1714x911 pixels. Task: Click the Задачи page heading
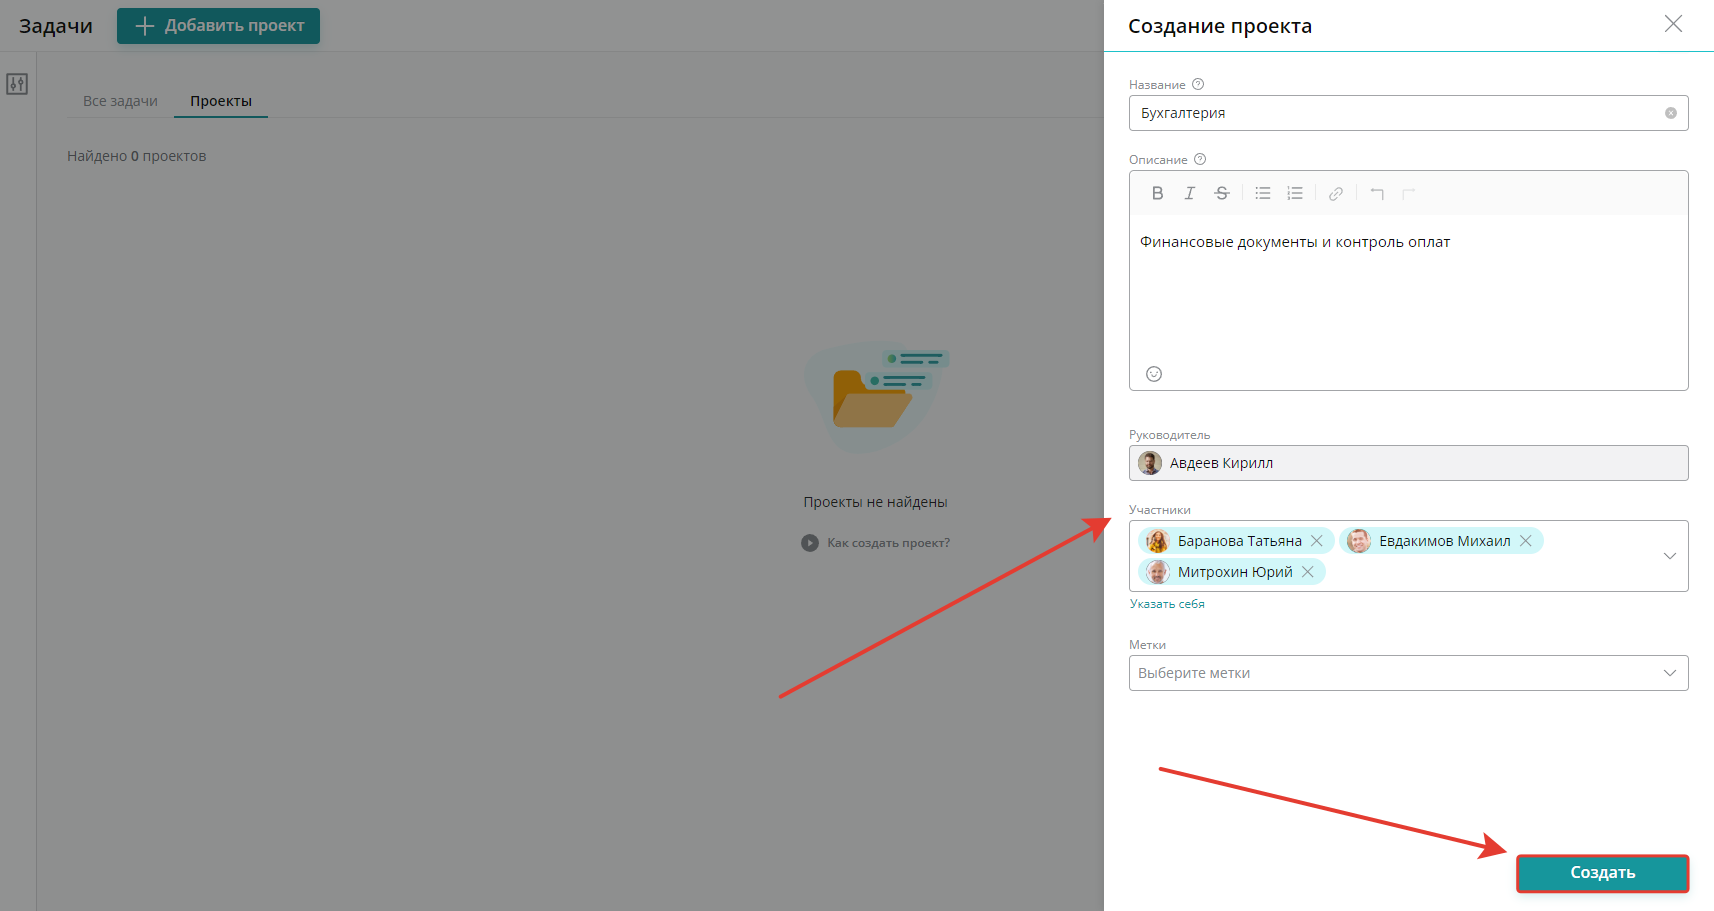coord(56,26)
